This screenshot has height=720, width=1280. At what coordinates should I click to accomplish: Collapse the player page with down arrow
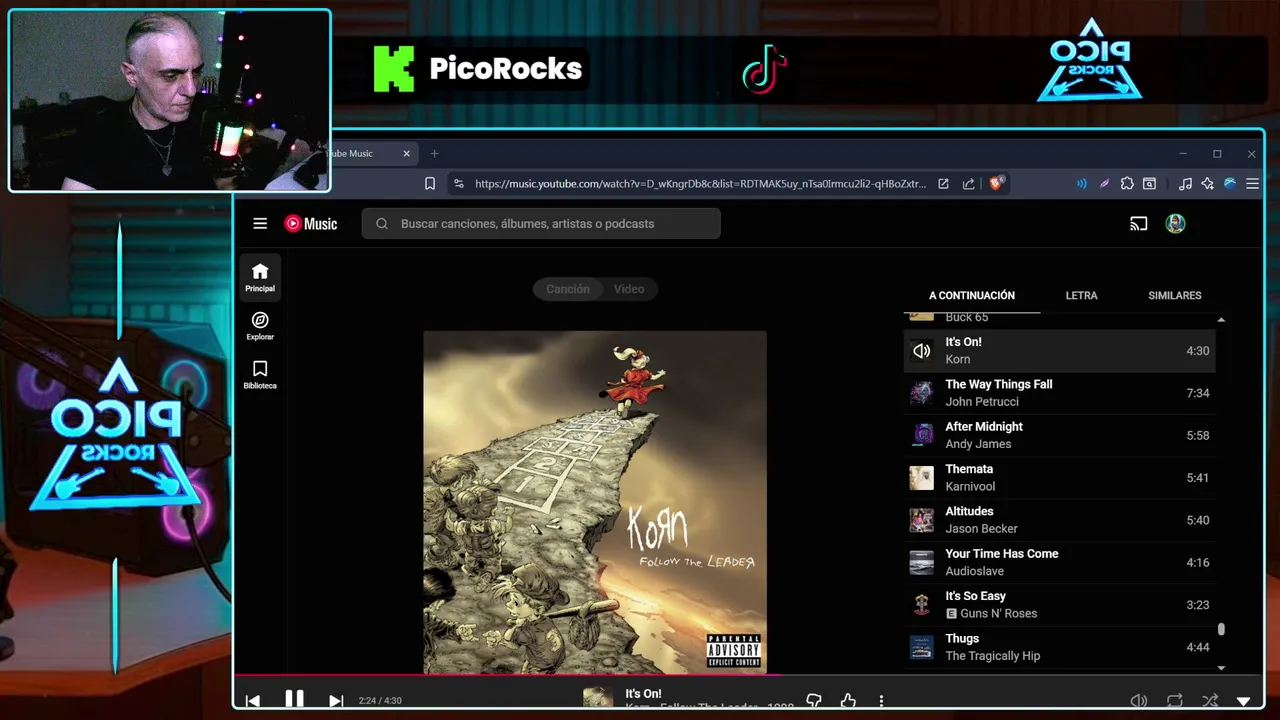(1244, 702)
